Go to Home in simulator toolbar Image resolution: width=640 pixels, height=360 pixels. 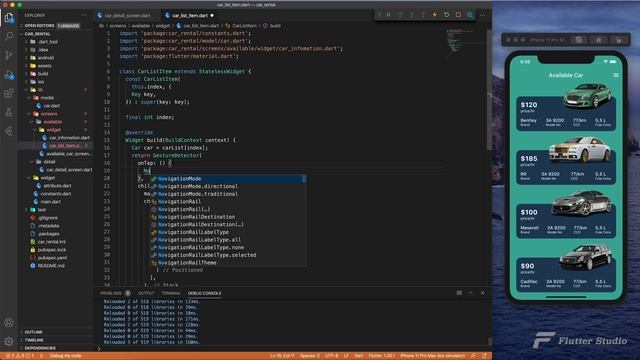(598, 40)
